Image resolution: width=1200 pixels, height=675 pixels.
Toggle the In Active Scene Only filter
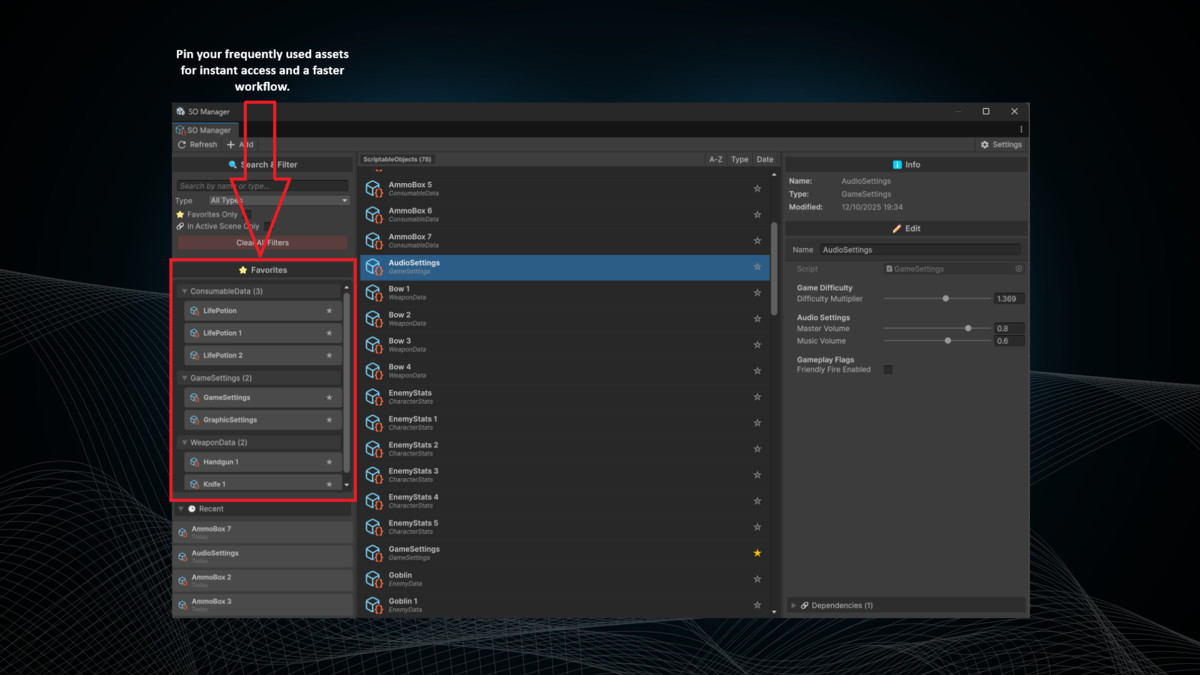[267, 226]
